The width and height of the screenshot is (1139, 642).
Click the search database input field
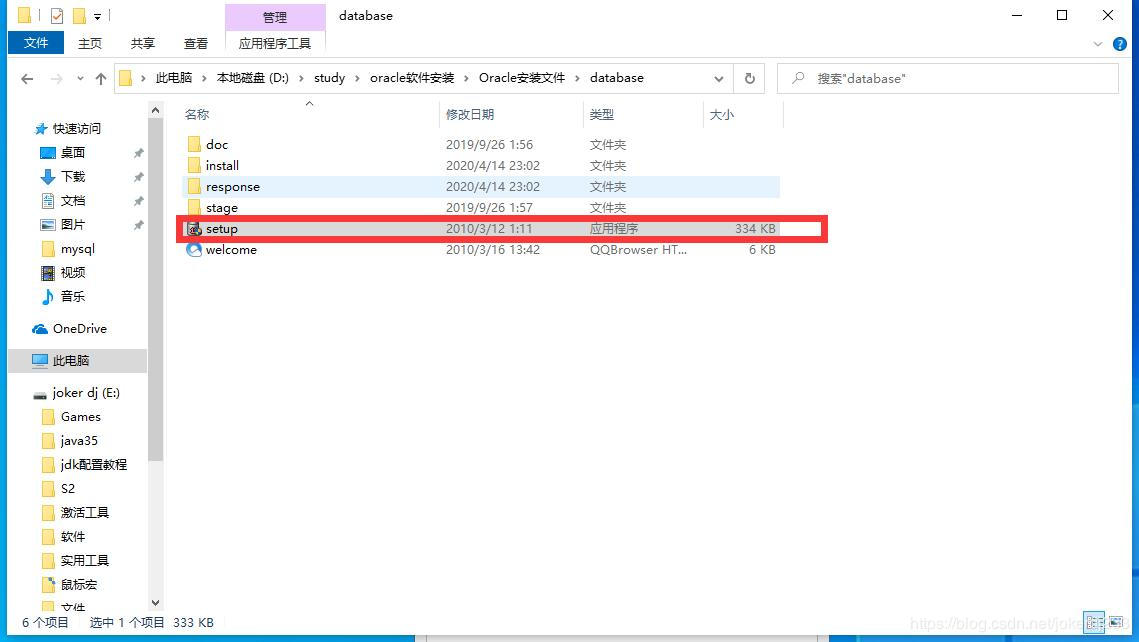tap(947, 78)
